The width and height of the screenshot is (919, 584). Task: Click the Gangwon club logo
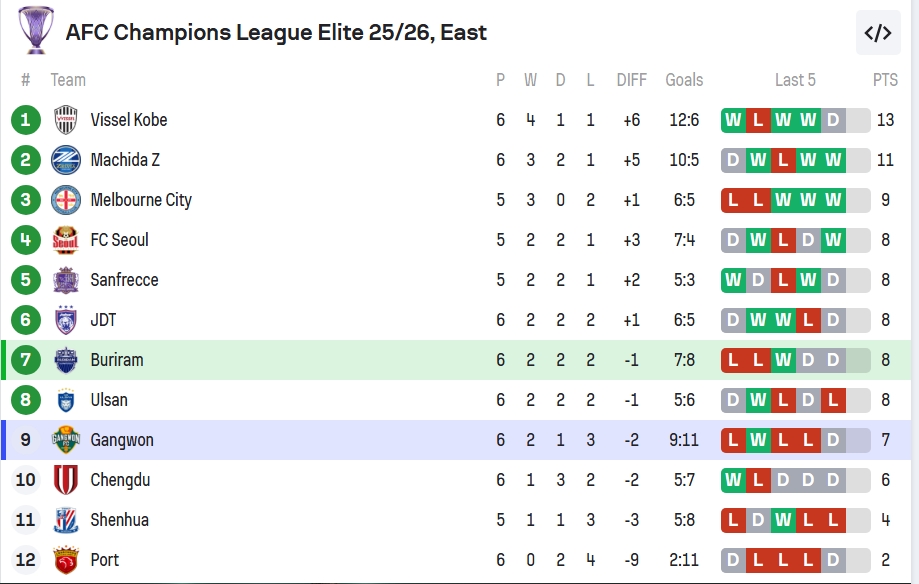pyautogui.click(x=66, y=440)
